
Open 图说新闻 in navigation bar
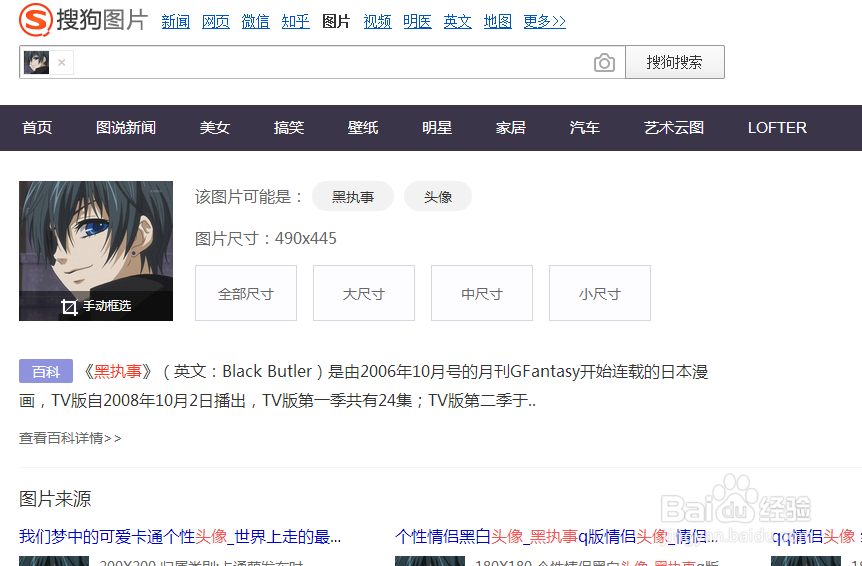[126, 127]
